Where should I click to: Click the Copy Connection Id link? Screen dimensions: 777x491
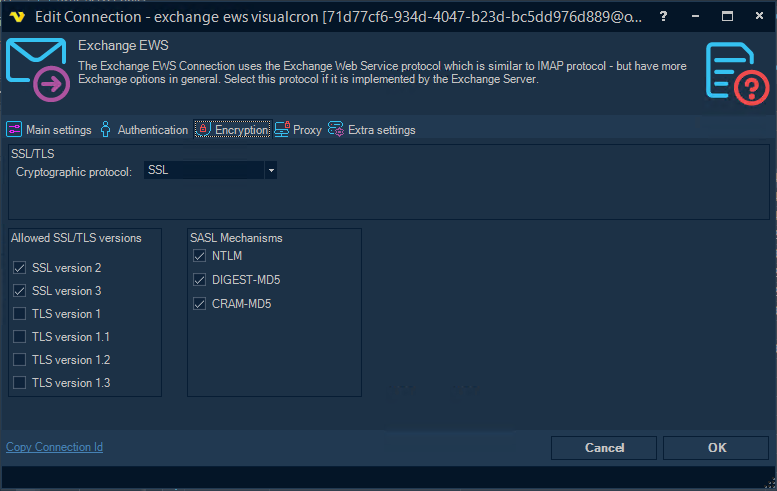point(54,447)
